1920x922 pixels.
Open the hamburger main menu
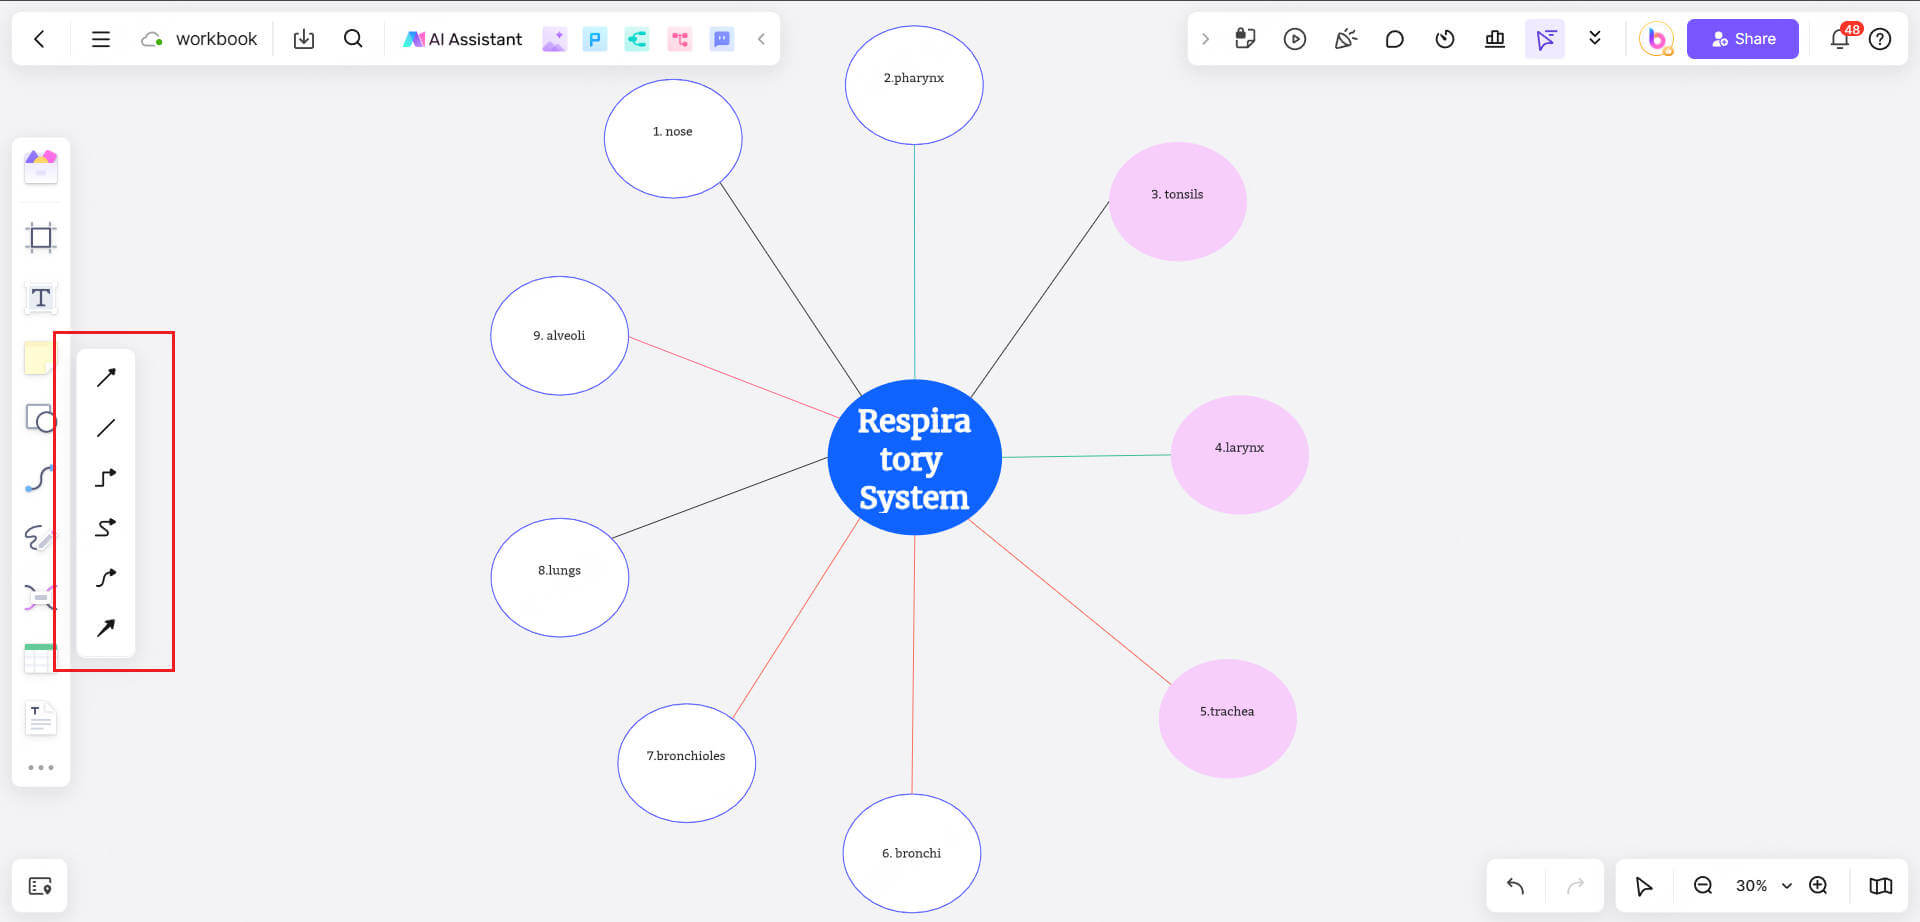coord(101,39)
